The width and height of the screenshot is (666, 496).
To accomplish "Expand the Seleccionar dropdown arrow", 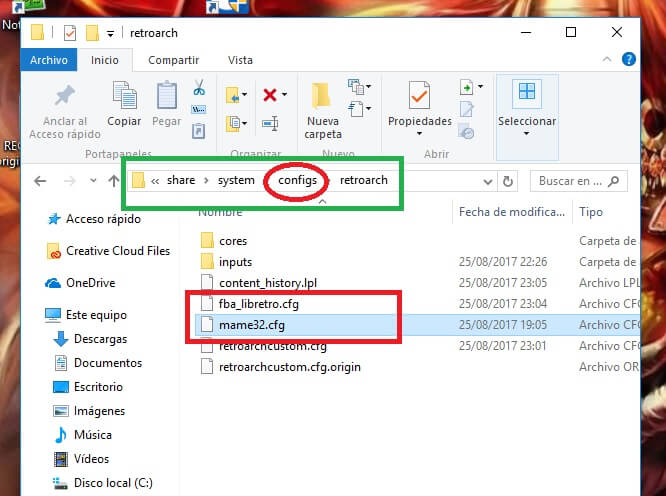I will point(527,133).
